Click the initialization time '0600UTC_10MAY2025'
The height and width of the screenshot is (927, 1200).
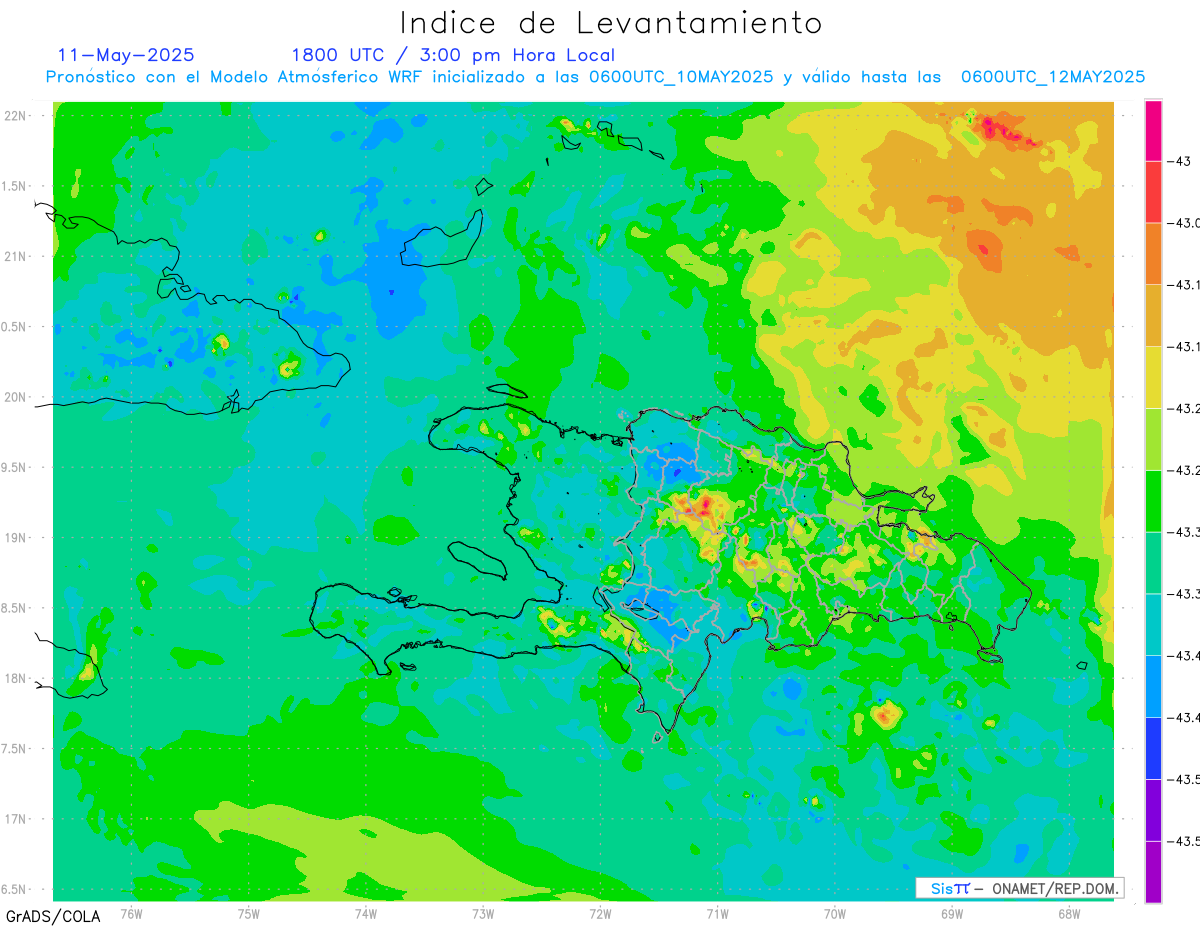681,77
